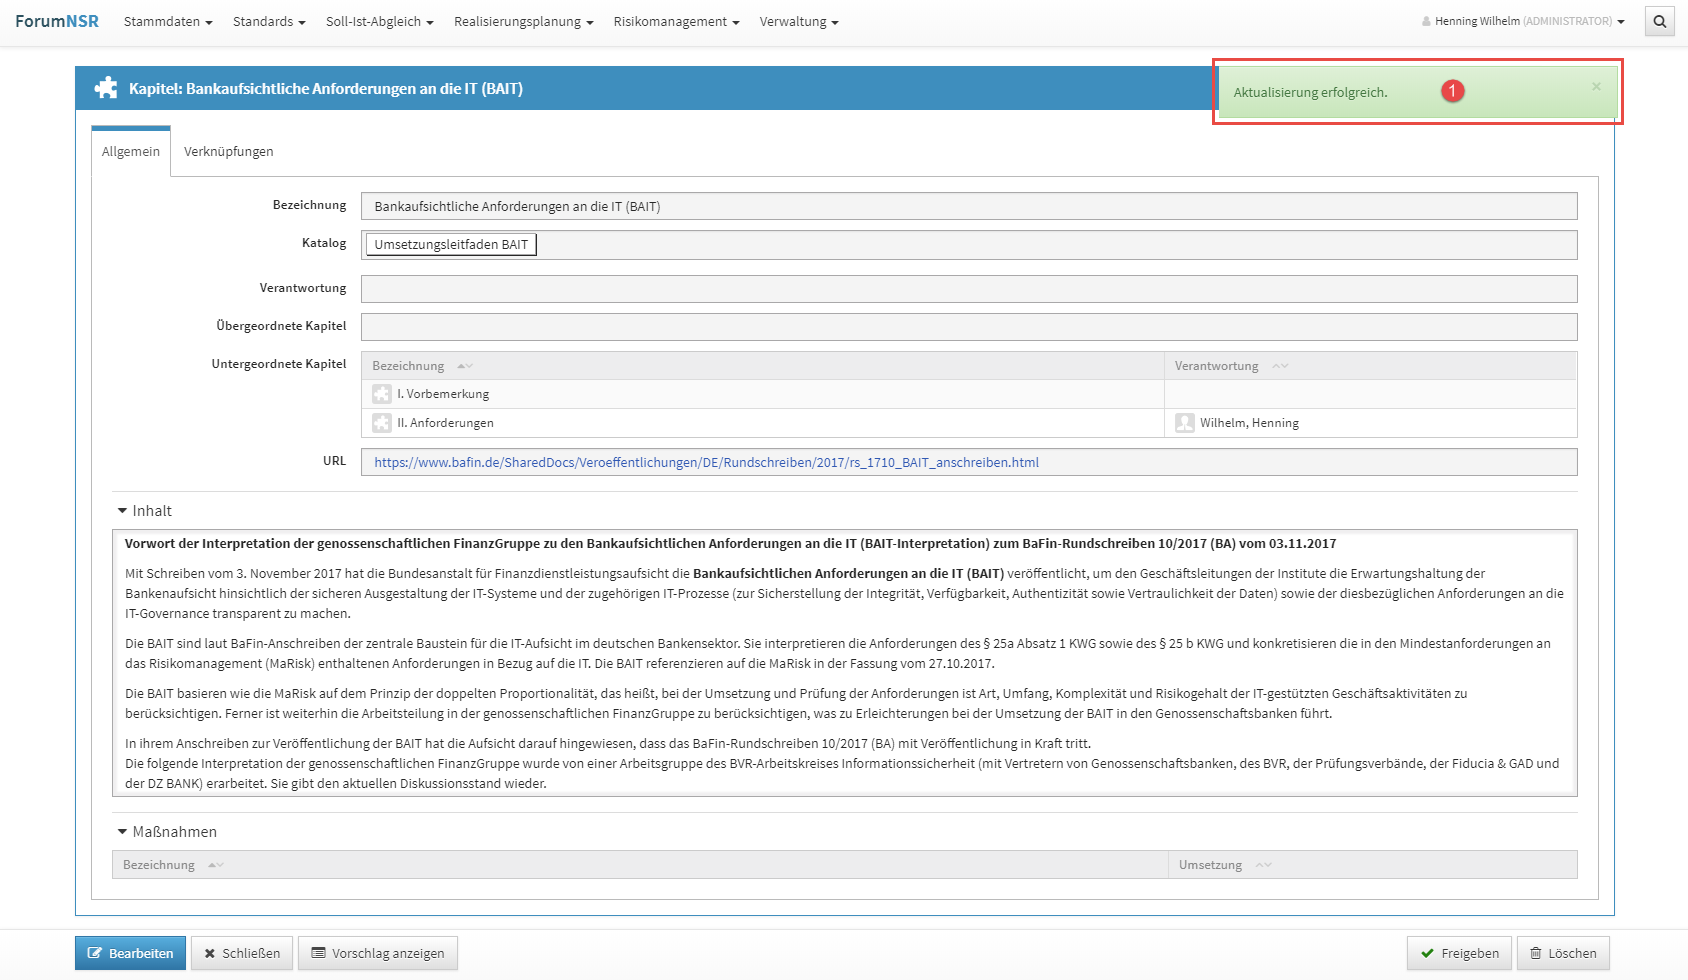The width and height of the screenshot is (1688, 980).
Task: Click the Bearbeiten button
Action: (130, 953)
